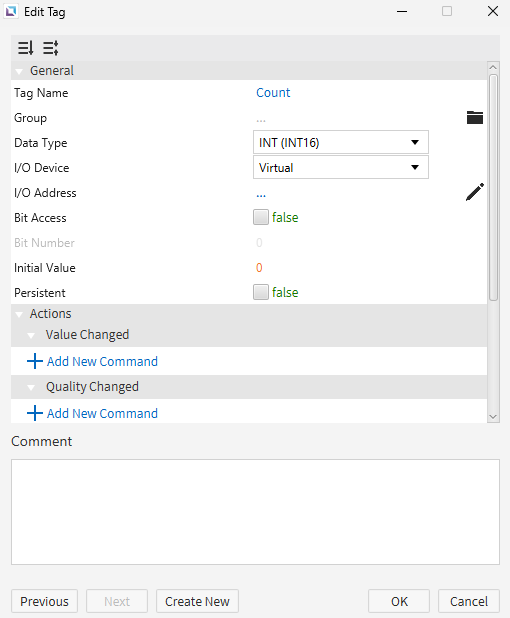This screenshot has width=510, height=618.
Task: Collapse the Value Changed group
Action: (x=31, y=335)
